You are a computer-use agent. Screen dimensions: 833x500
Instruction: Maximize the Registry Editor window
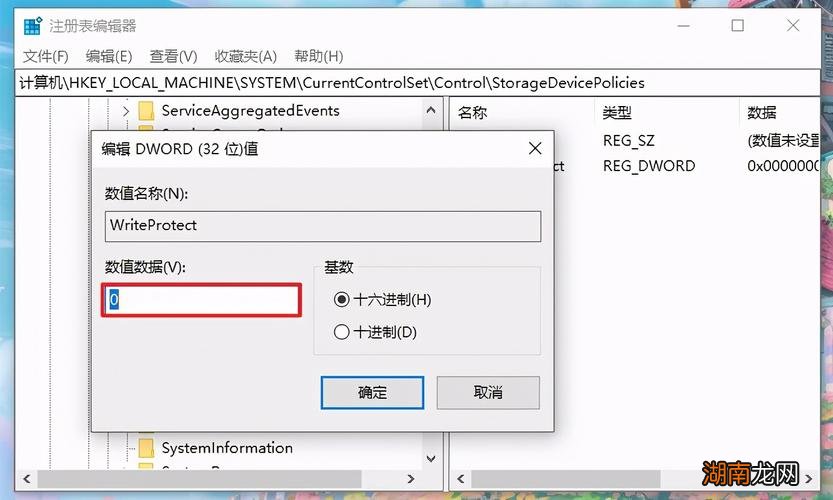click(737, 26)
